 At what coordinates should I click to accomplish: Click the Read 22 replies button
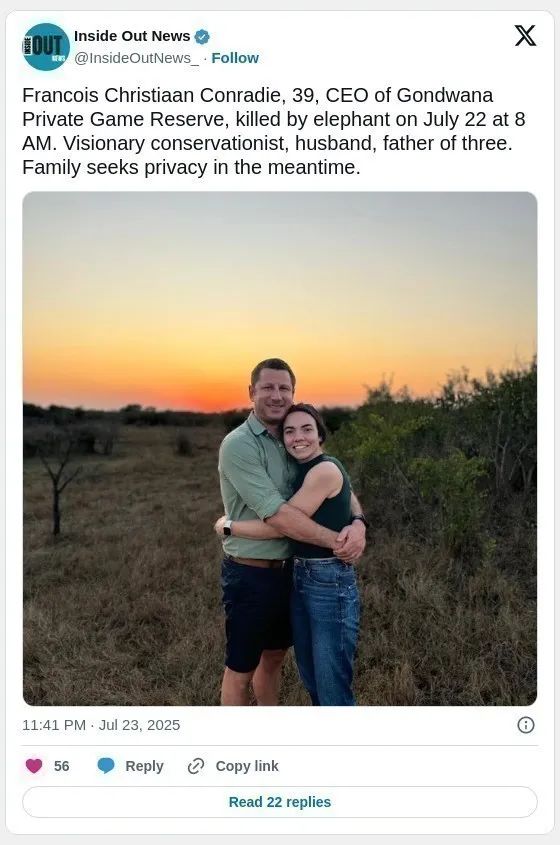click(280, 802)
